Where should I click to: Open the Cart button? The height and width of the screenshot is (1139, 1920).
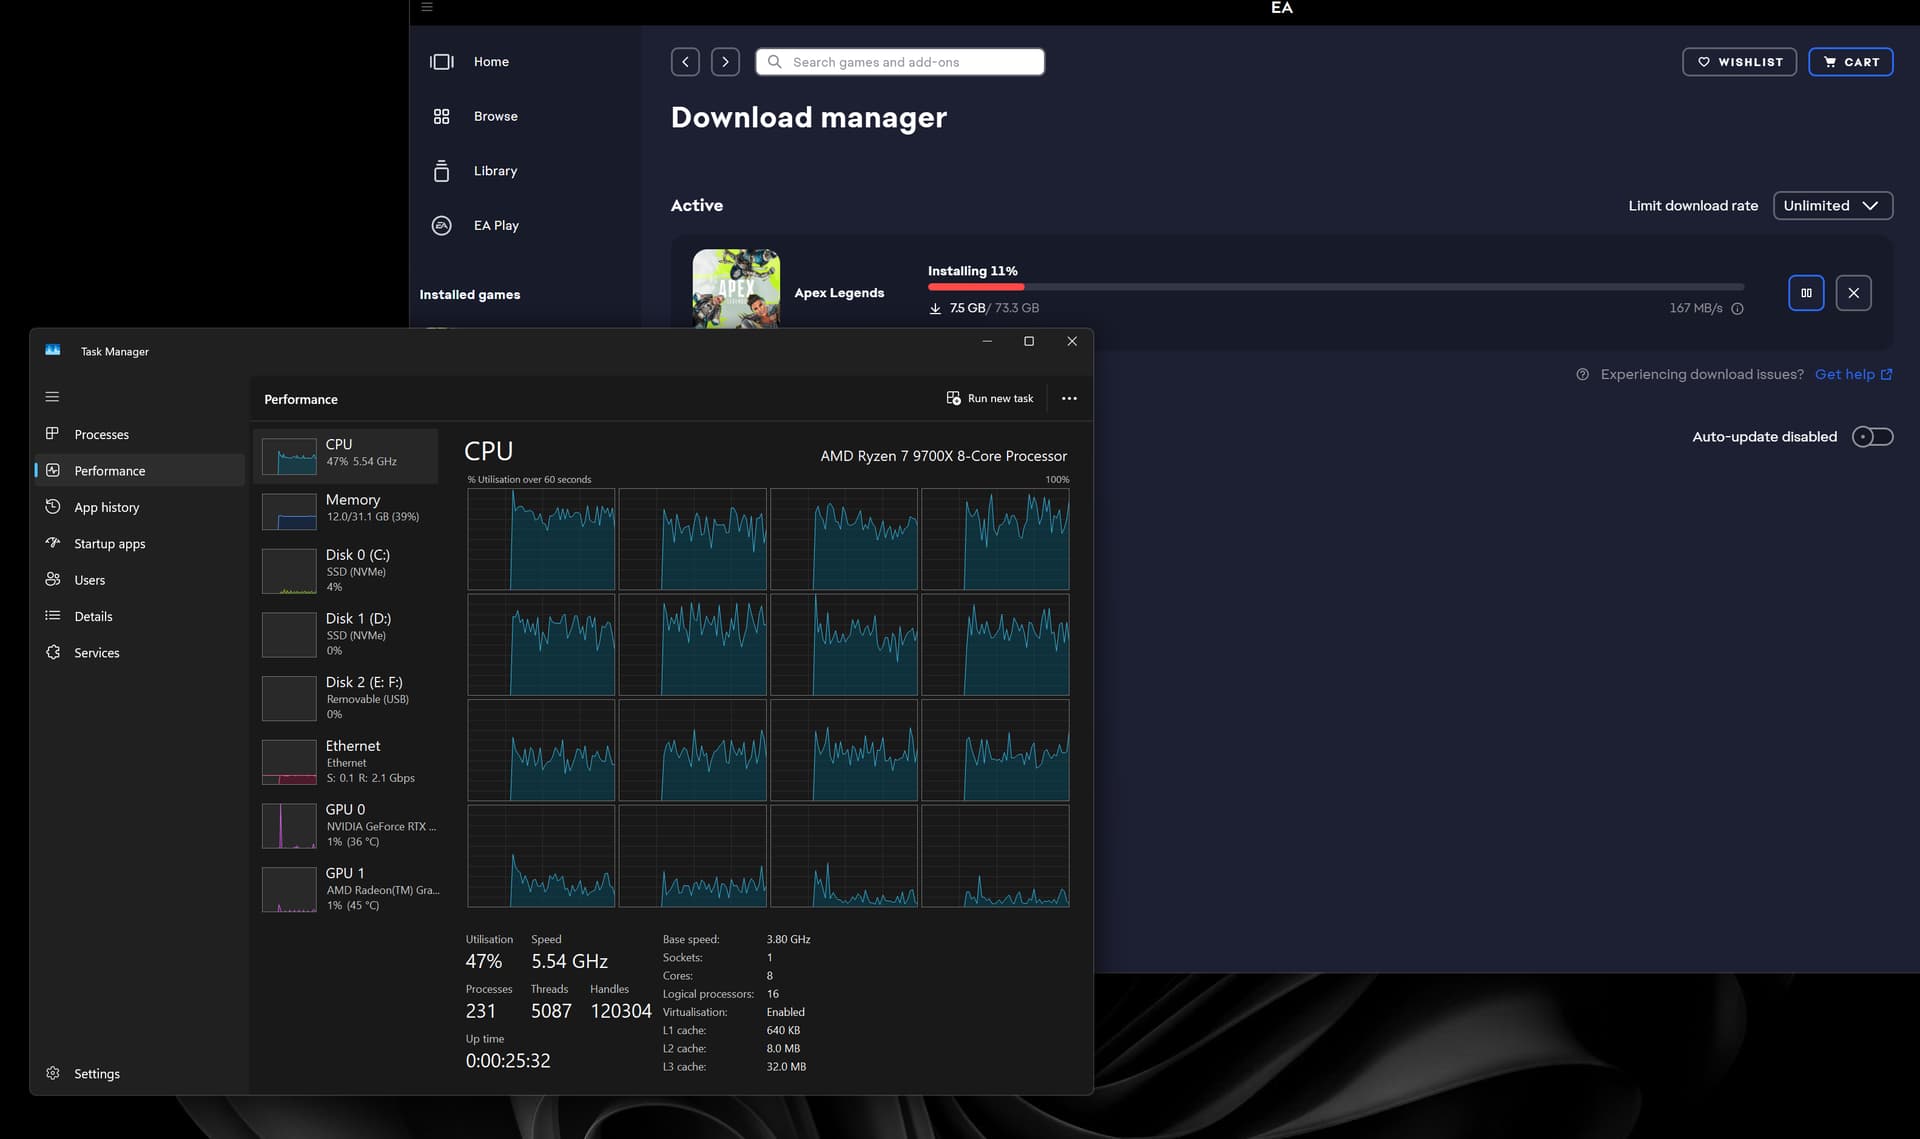(1850, 62)
